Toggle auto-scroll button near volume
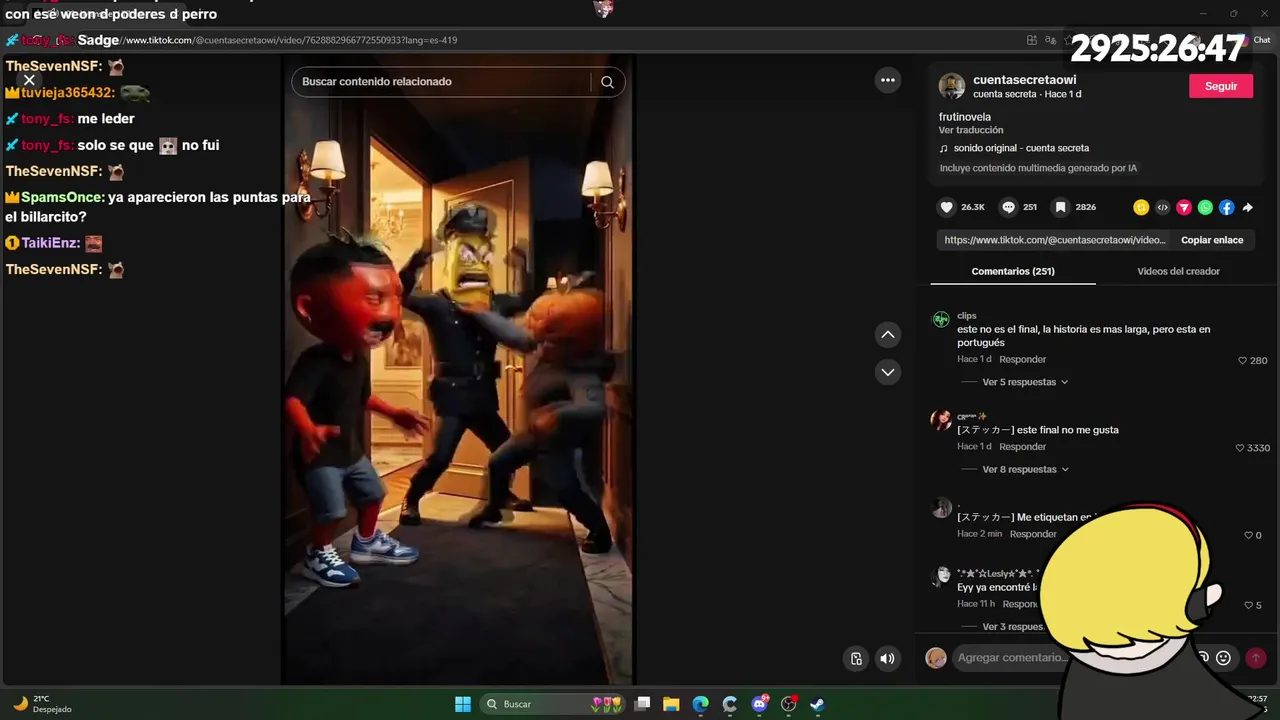The width and height of the screenshot is (1280, 720). click(x=856, y=658)
